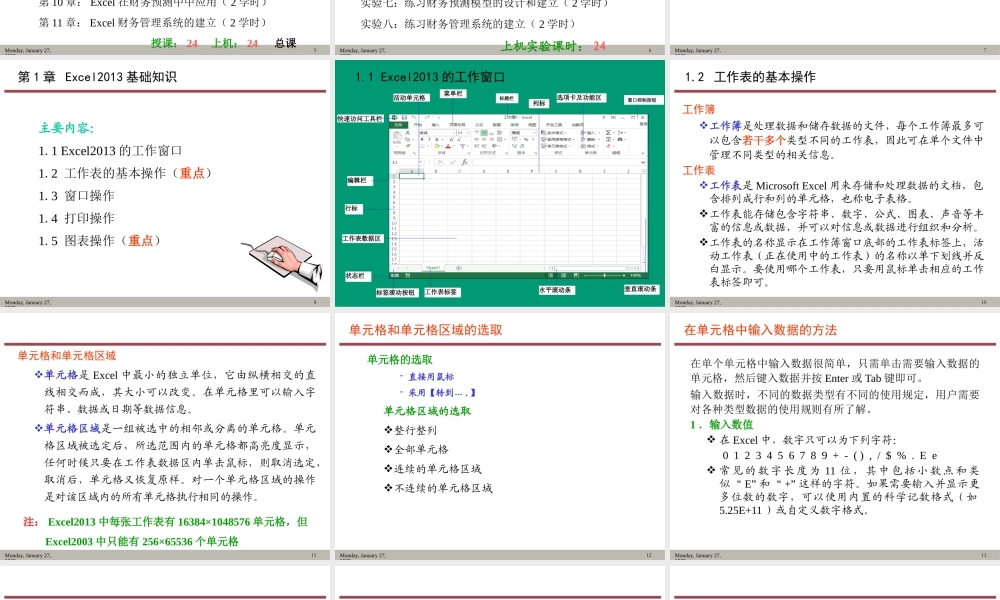This screenshot has width=1000, height=600.
Task: Click the Insert Function fx icon
Action: 464,162
